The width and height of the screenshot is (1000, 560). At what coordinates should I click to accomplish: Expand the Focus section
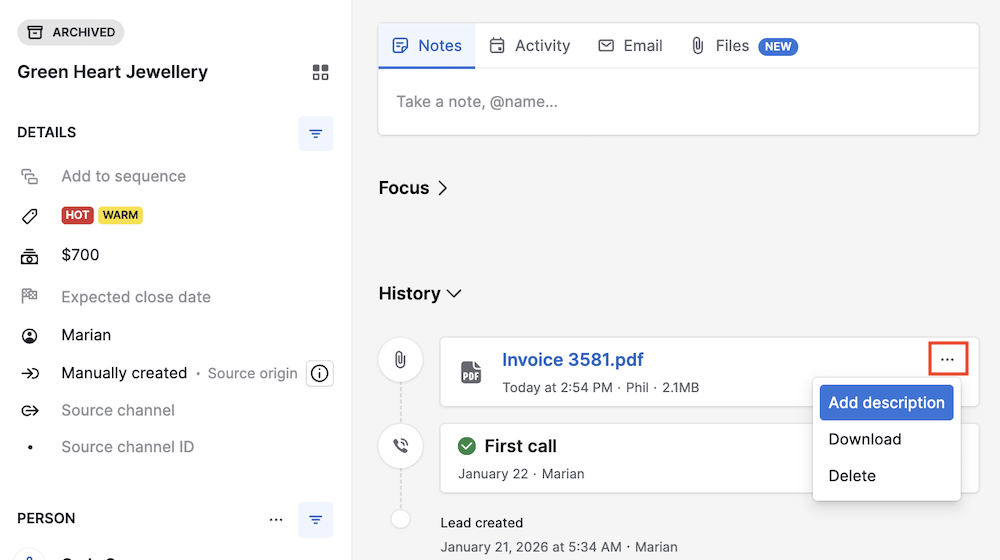[x=413, y=188]
